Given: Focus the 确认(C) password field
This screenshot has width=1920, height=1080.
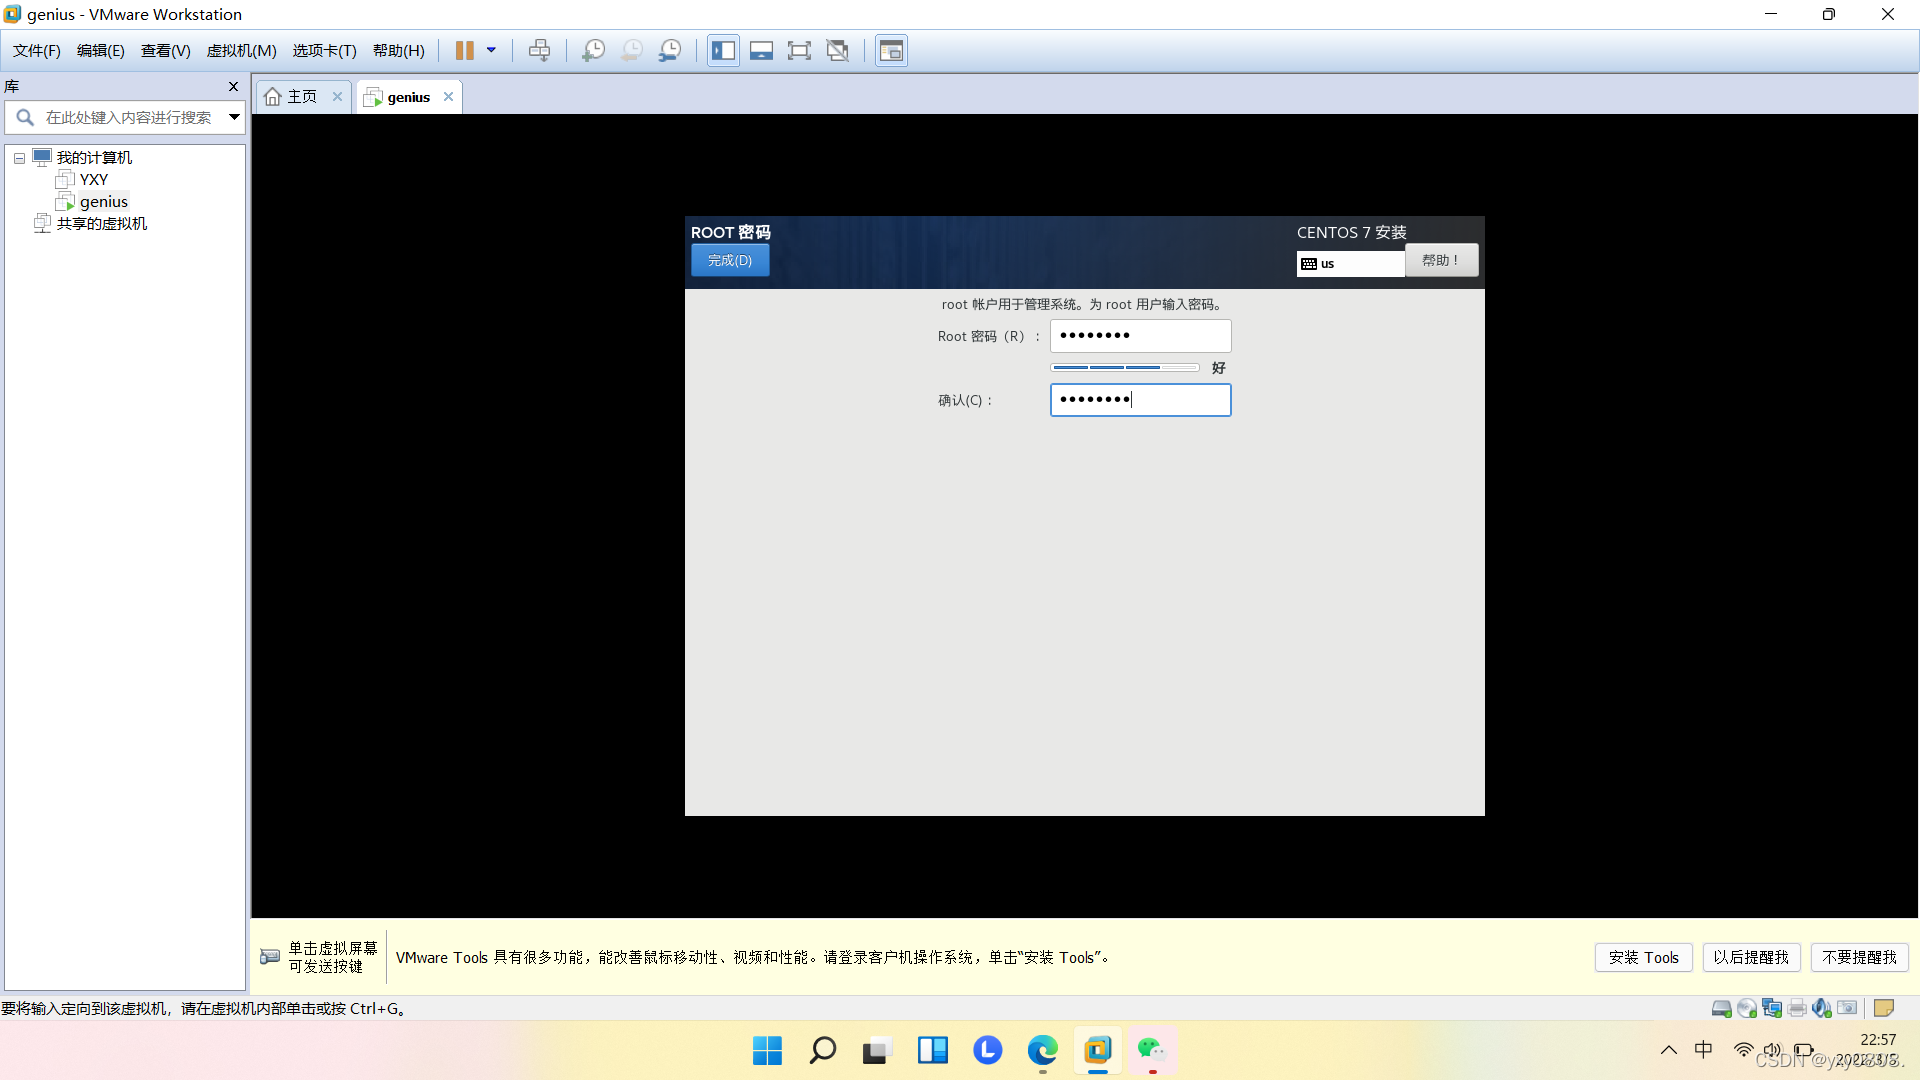Looking at the screenshot, I should (x=1140, y=400).
